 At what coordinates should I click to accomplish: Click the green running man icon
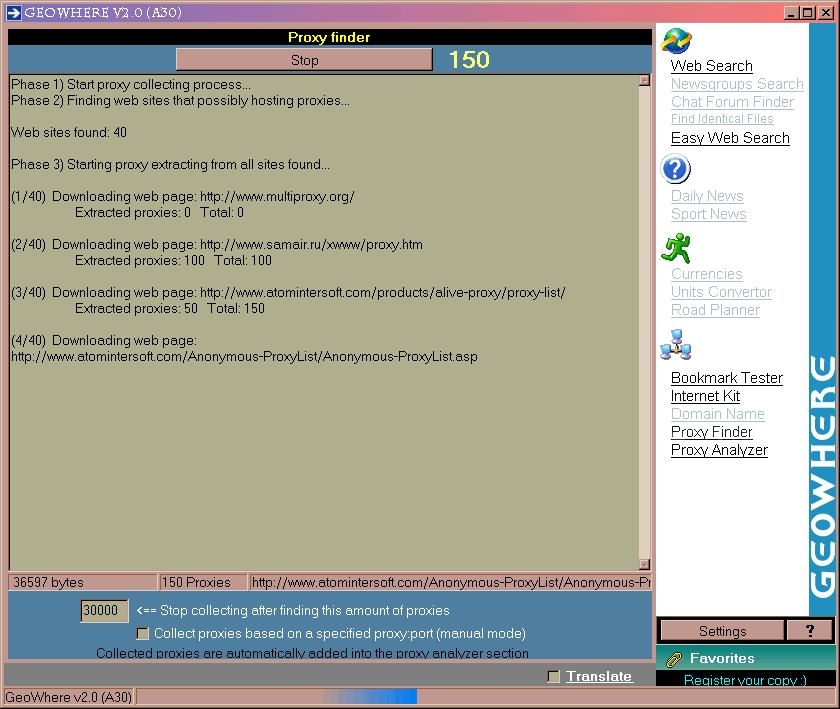pos(676,248)
